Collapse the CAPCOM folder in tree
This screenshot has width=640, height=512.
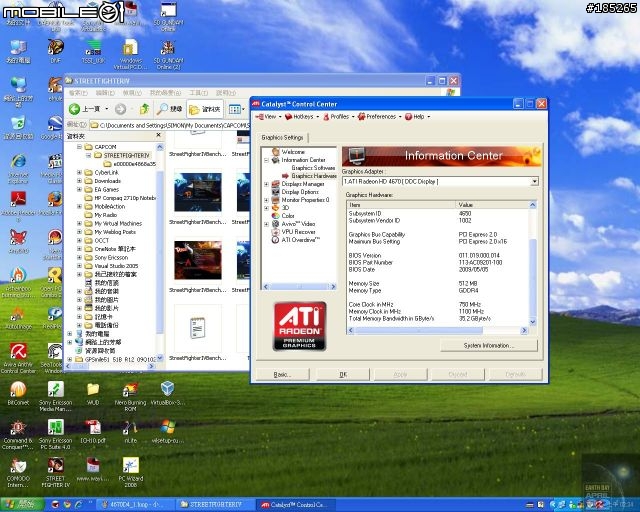click(79, 147)
